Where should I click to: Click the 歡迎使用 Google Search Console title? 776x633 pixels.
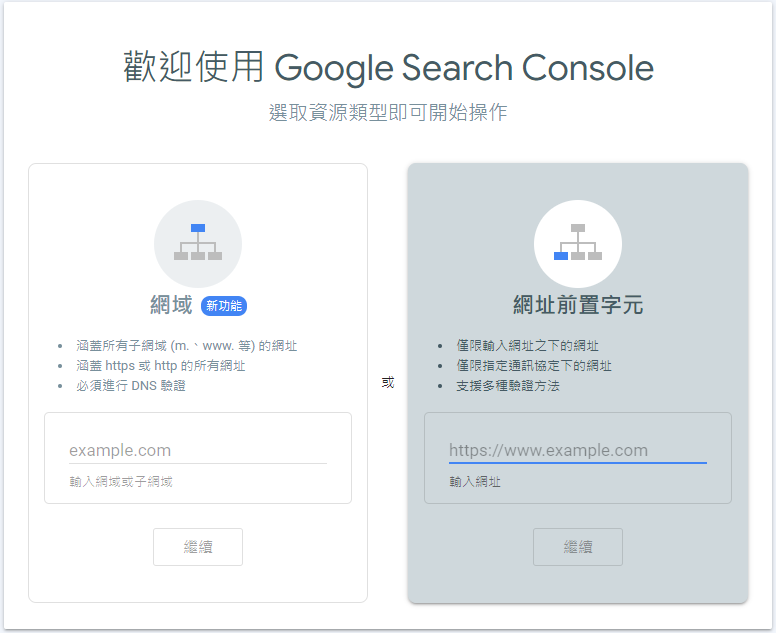pos(388,67)
